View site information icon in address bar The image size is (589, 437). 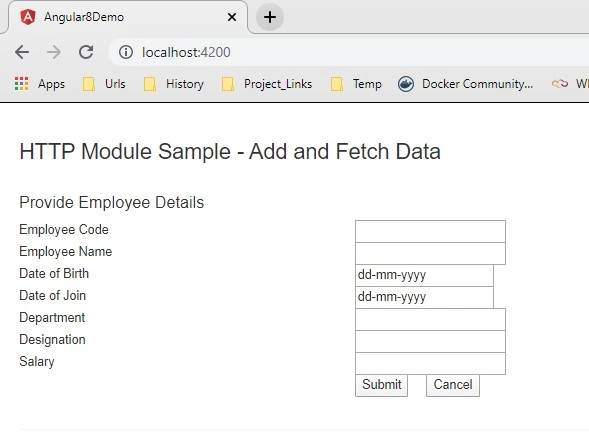coord(126,52)
